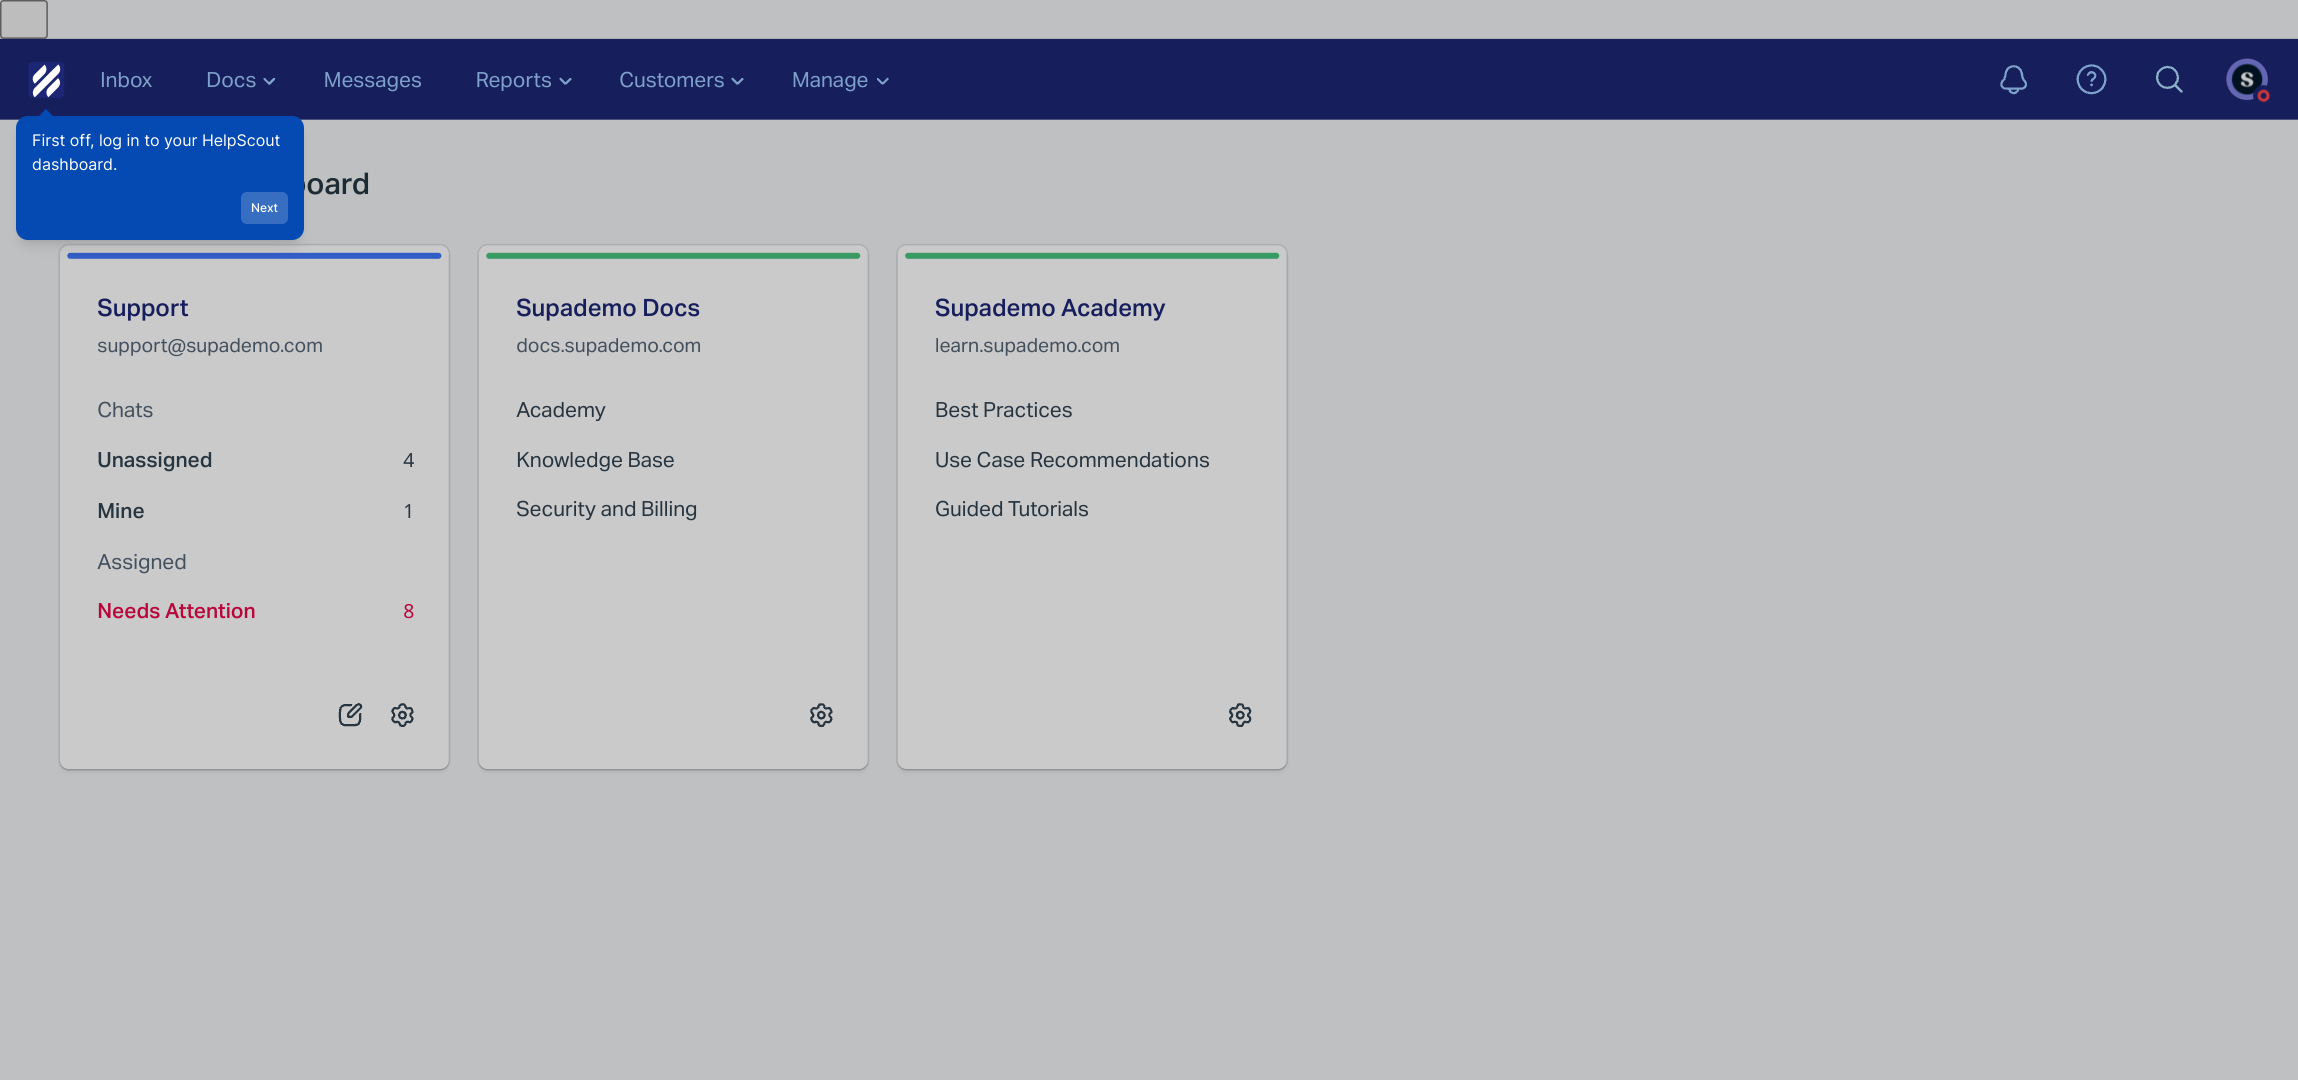
Task: Open the user profile avatar
Action: coord(2247,80)
